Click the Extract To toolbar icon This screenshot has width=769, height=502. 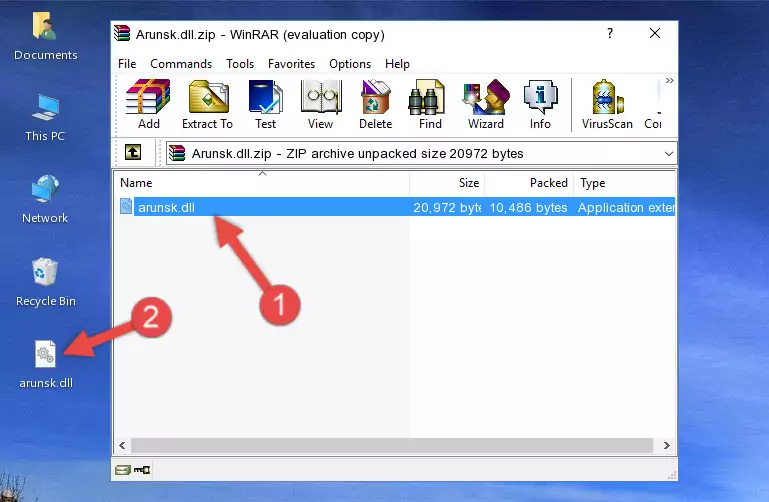(x=207, y=104)
